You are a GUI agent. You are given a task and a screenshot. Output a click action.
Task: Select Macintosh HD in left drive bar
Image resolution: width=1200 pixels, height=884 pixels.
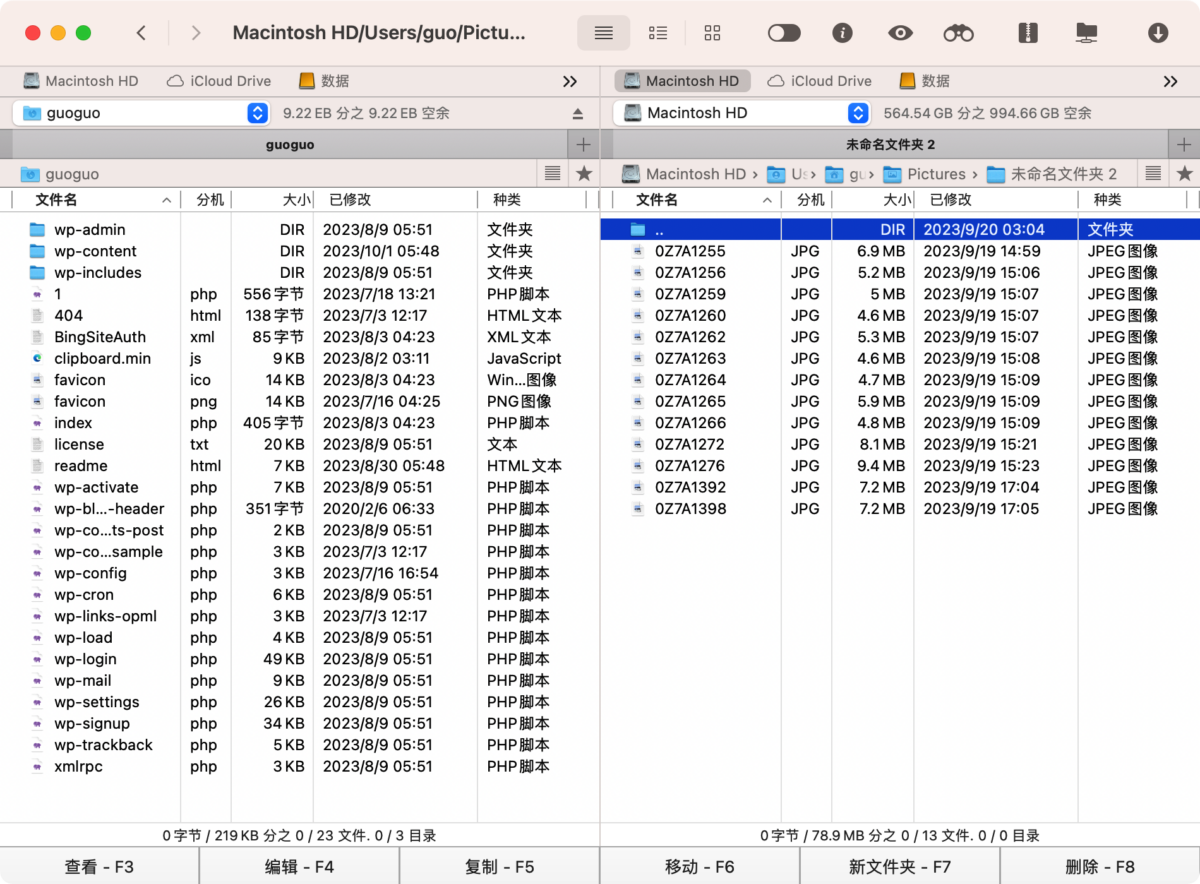click(81, 81)
